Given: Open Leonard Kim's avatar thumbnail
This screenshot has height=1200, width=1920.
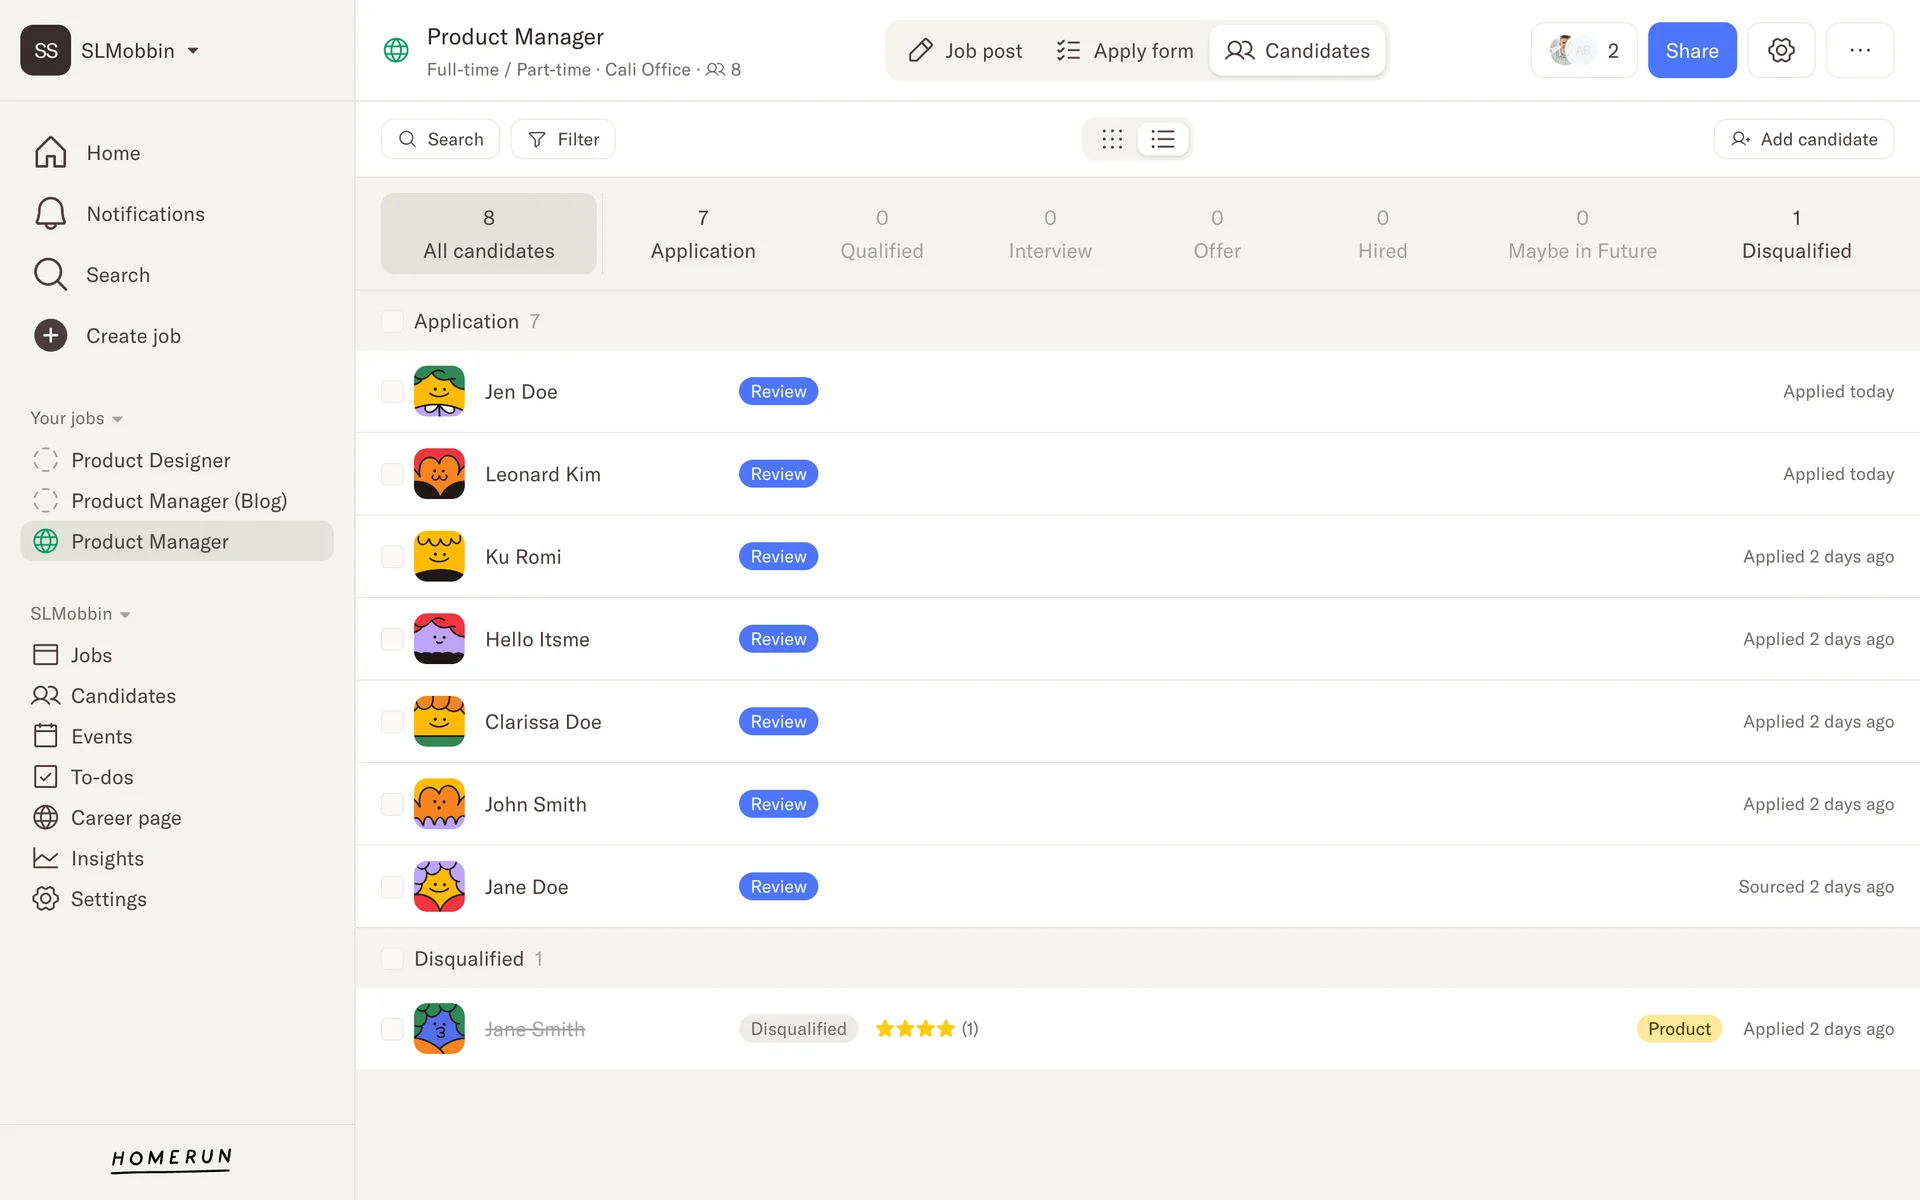Looking at the screenshot, I should 439,474.
